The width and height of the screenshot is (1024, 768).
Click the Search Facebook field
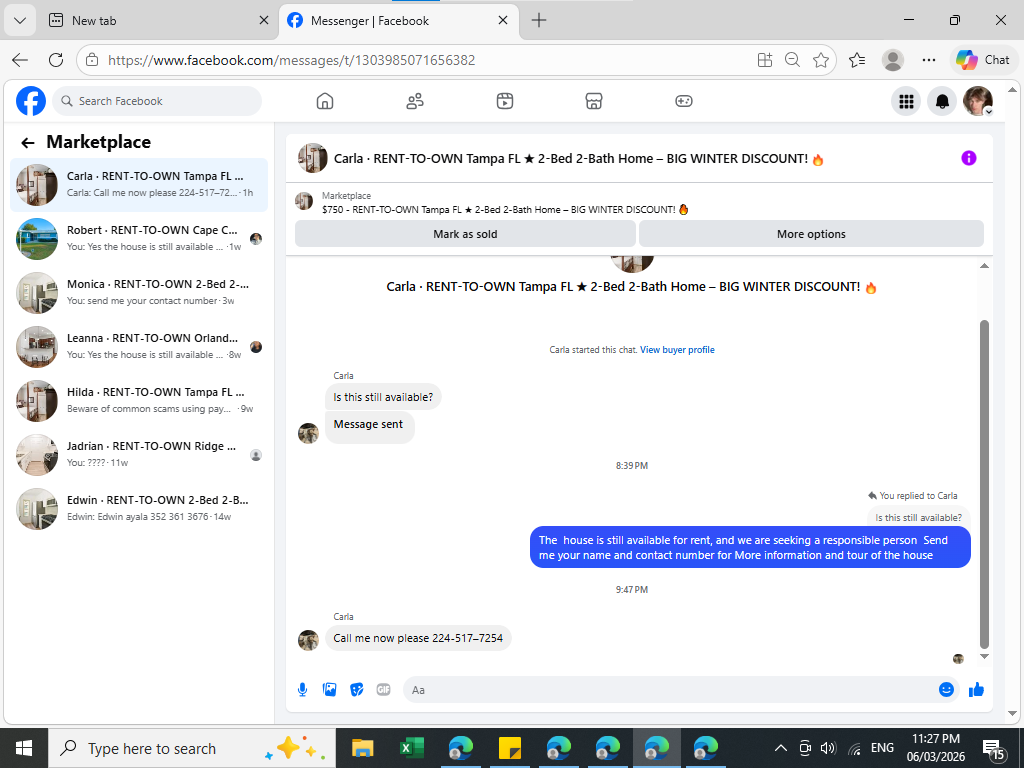157,101
